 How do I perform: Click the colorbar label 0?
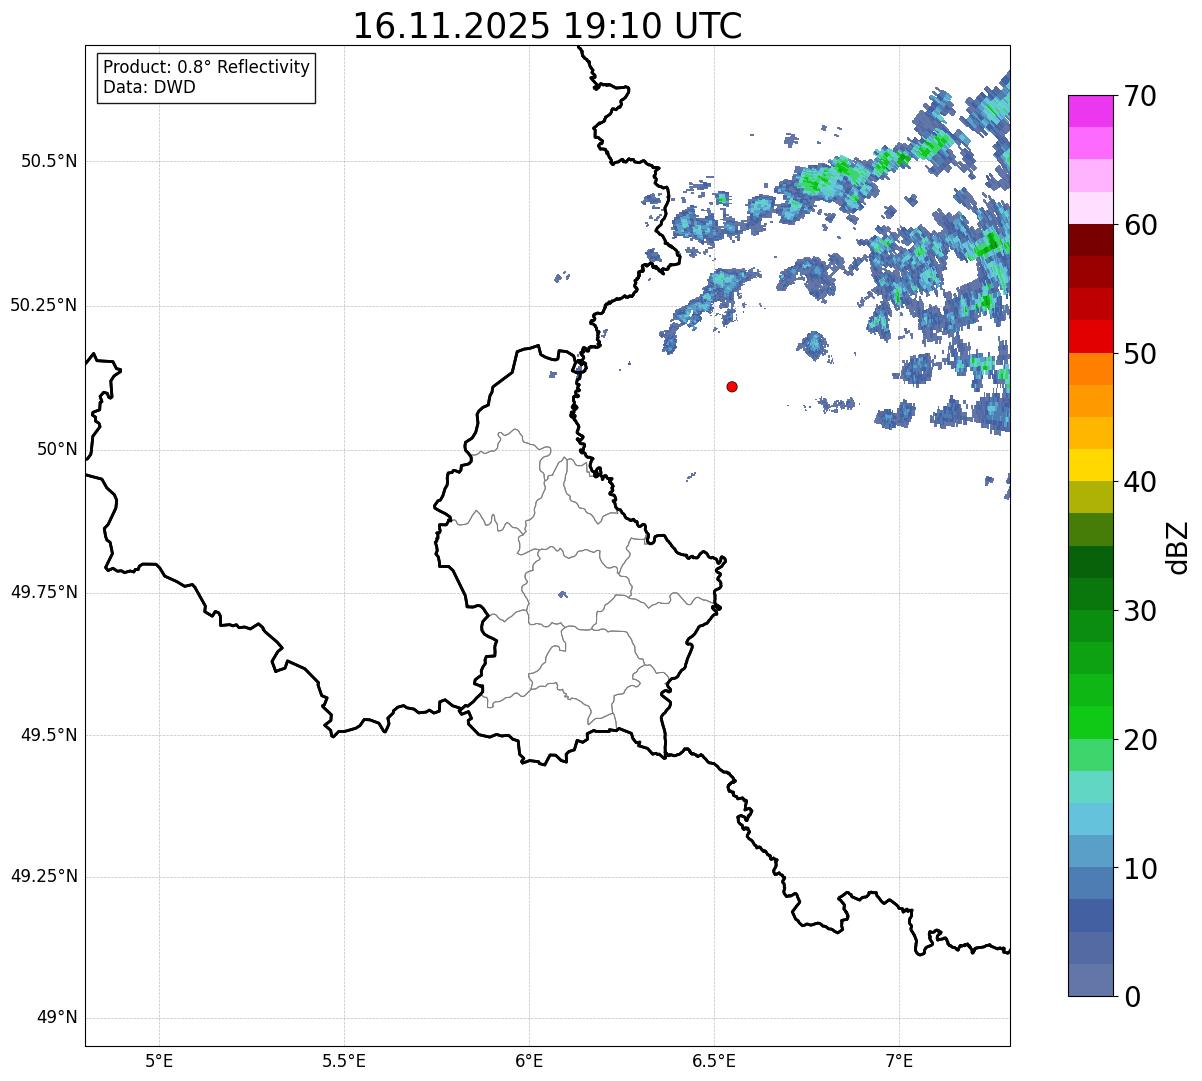1132,997
